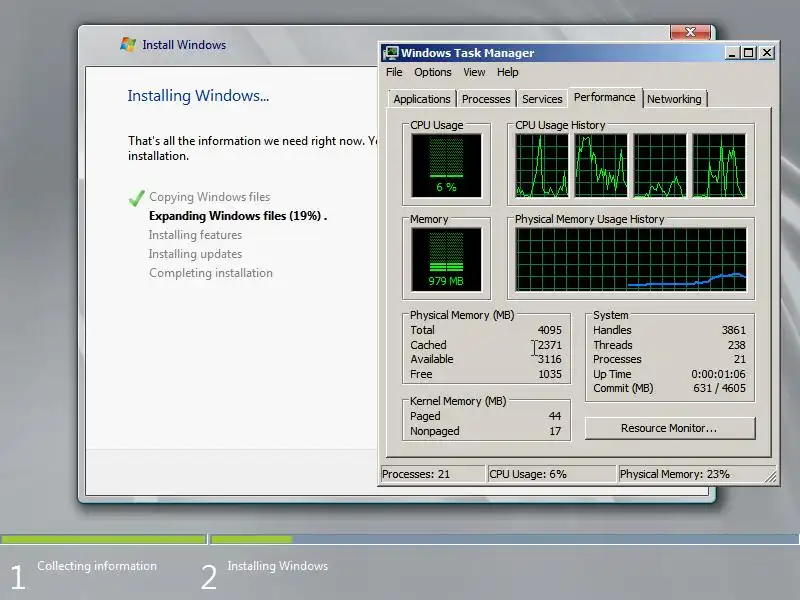Image resolution: width=800 pixels, height=600 pixels.
Task: Maximize the Windows Task Manager window
Action: [748, 53]
